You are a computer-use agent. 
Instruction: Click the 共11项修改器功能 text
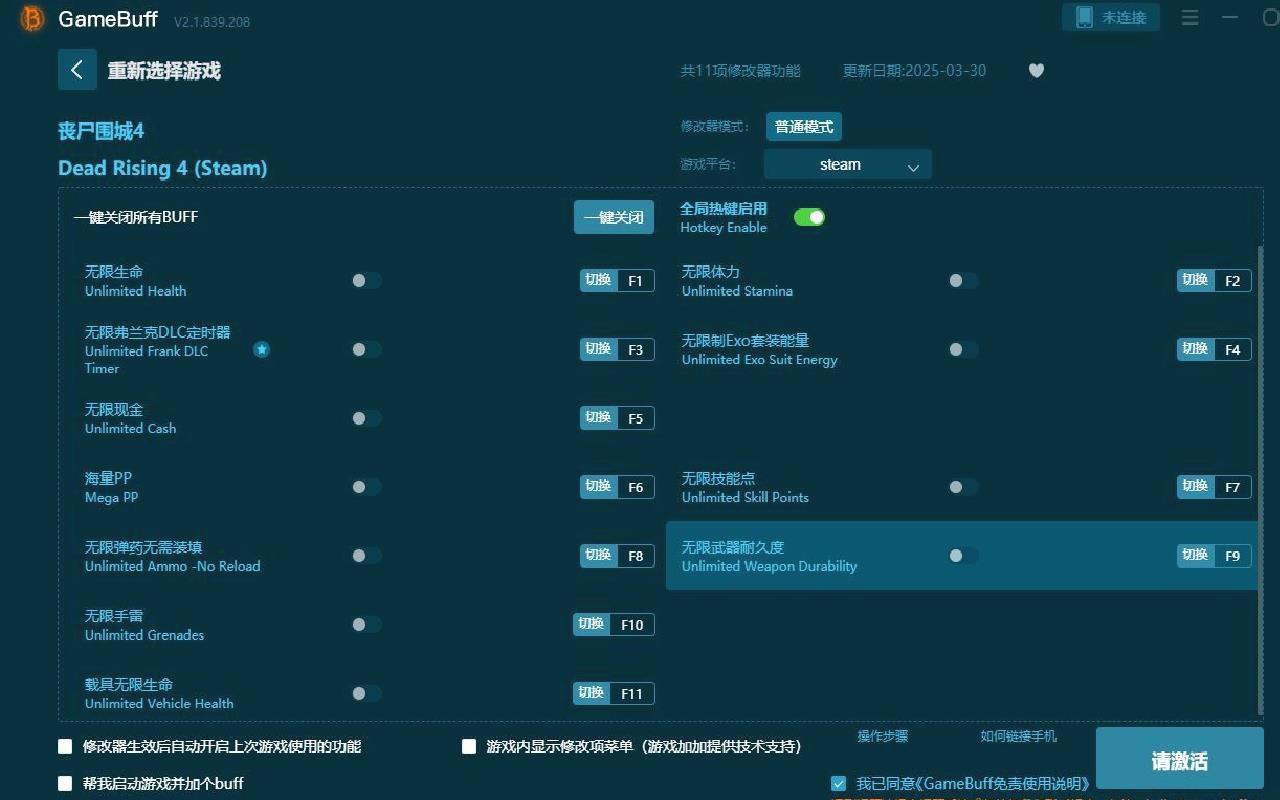pyautogui.click(x=741, y=71)
